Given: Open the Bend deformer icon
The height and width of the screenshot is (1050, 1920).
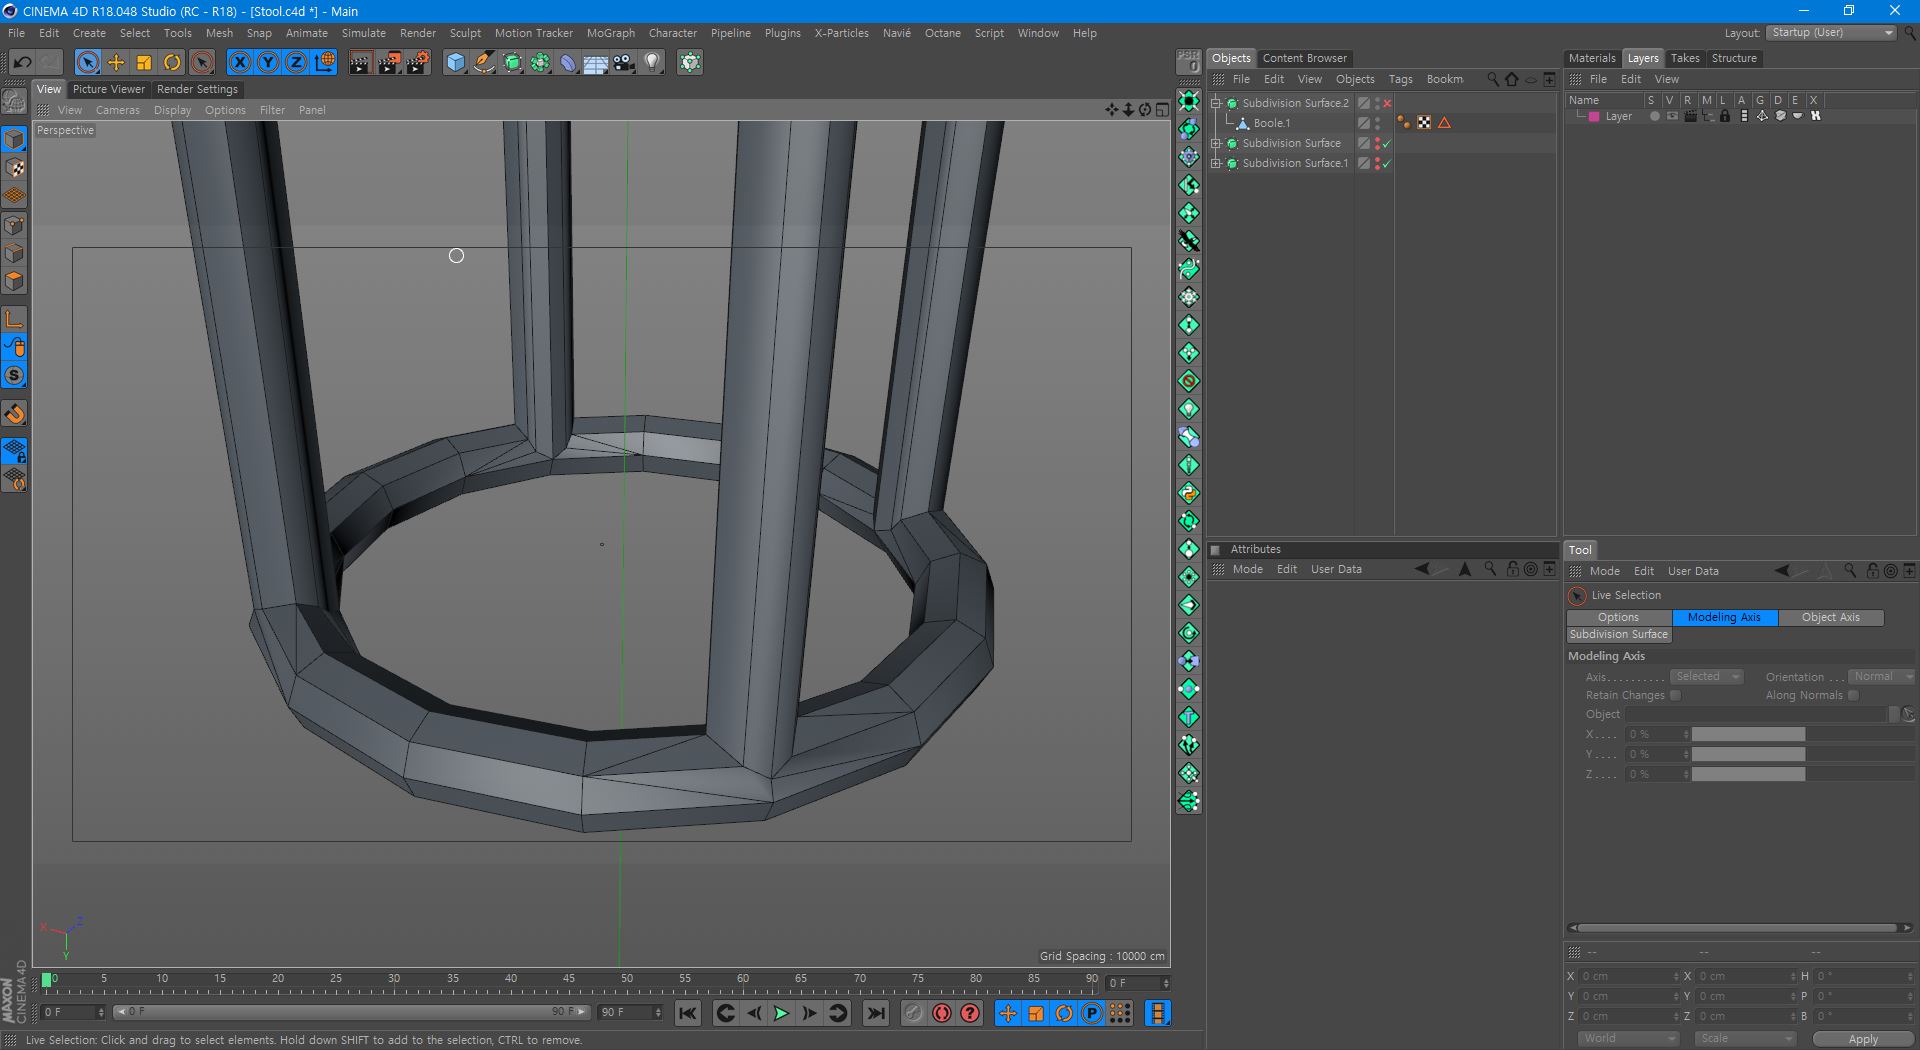Looking at the screenshot, I should 568,62.
